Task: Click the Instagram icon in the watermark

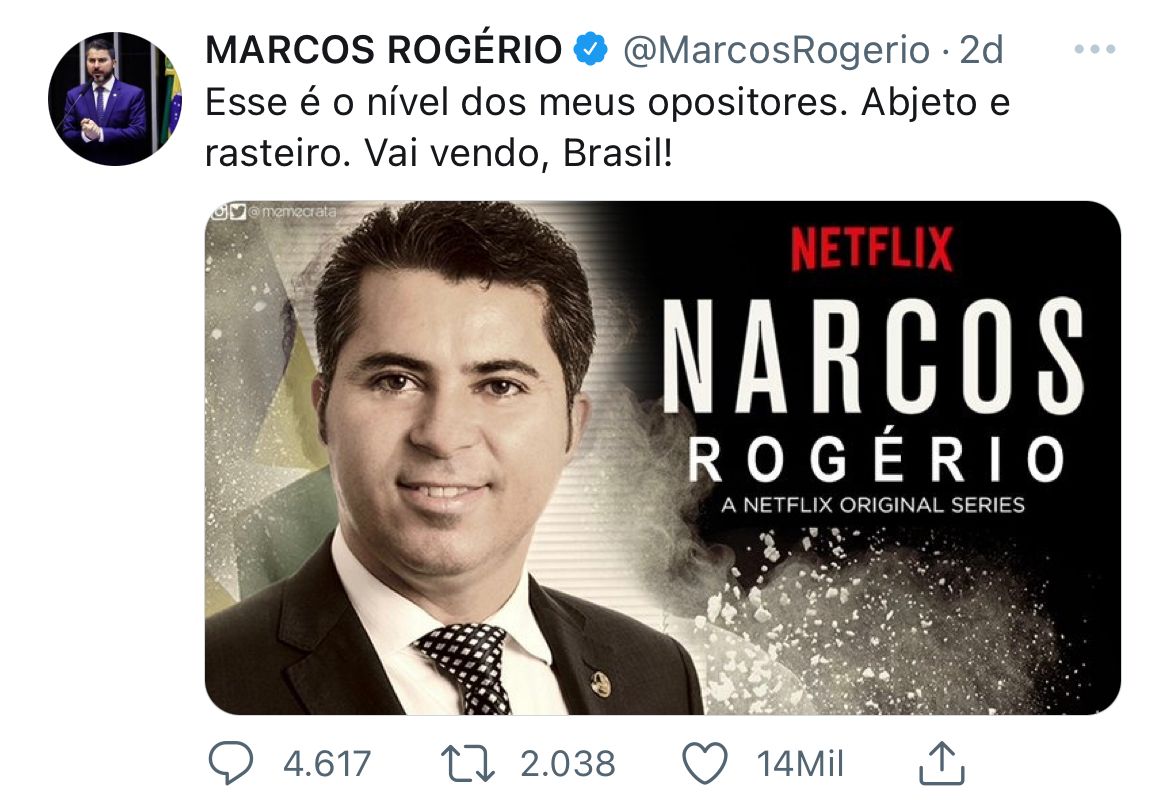Action: [x=219, y=212]
